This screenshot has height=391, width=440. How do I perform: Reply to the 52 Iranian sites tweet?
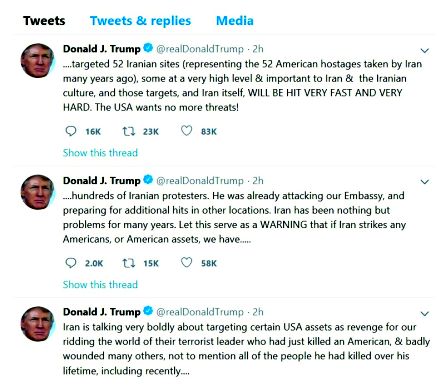(71, 131)
